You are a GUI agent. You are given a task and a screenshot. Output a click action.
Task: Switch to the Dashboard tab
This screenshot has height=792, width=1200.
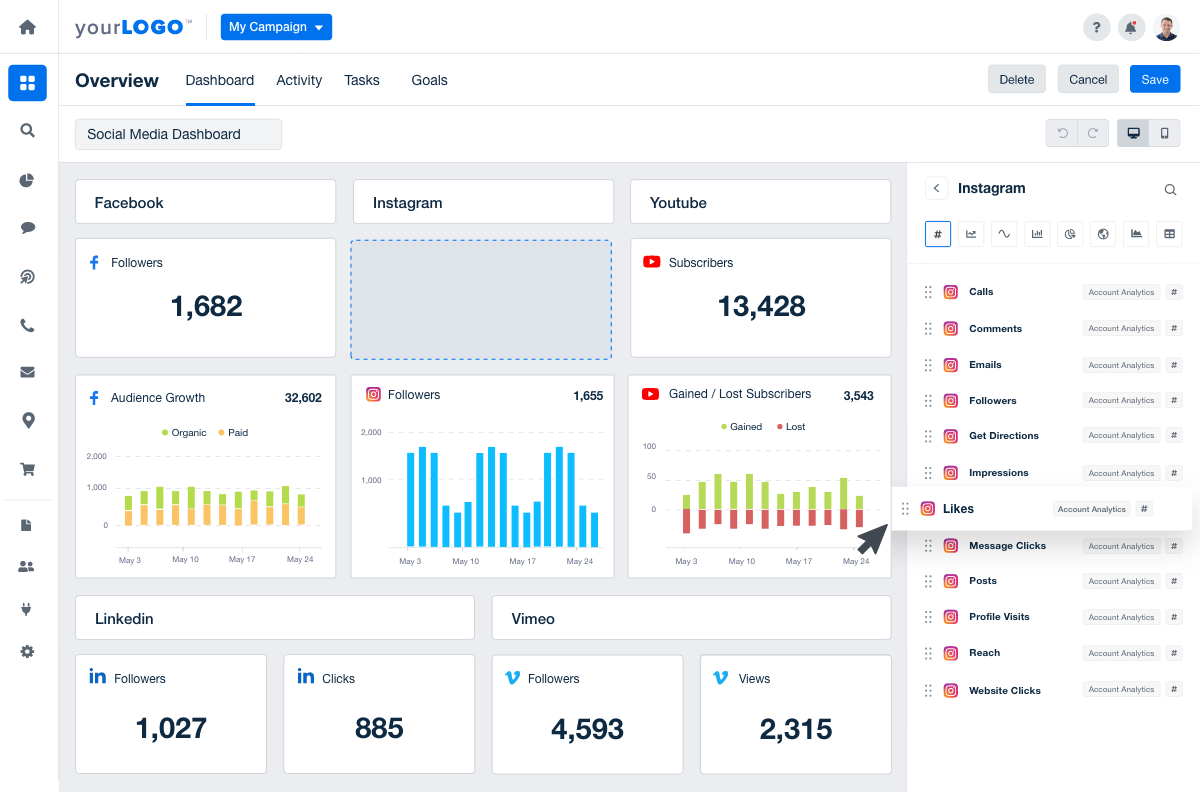(220, 80)
